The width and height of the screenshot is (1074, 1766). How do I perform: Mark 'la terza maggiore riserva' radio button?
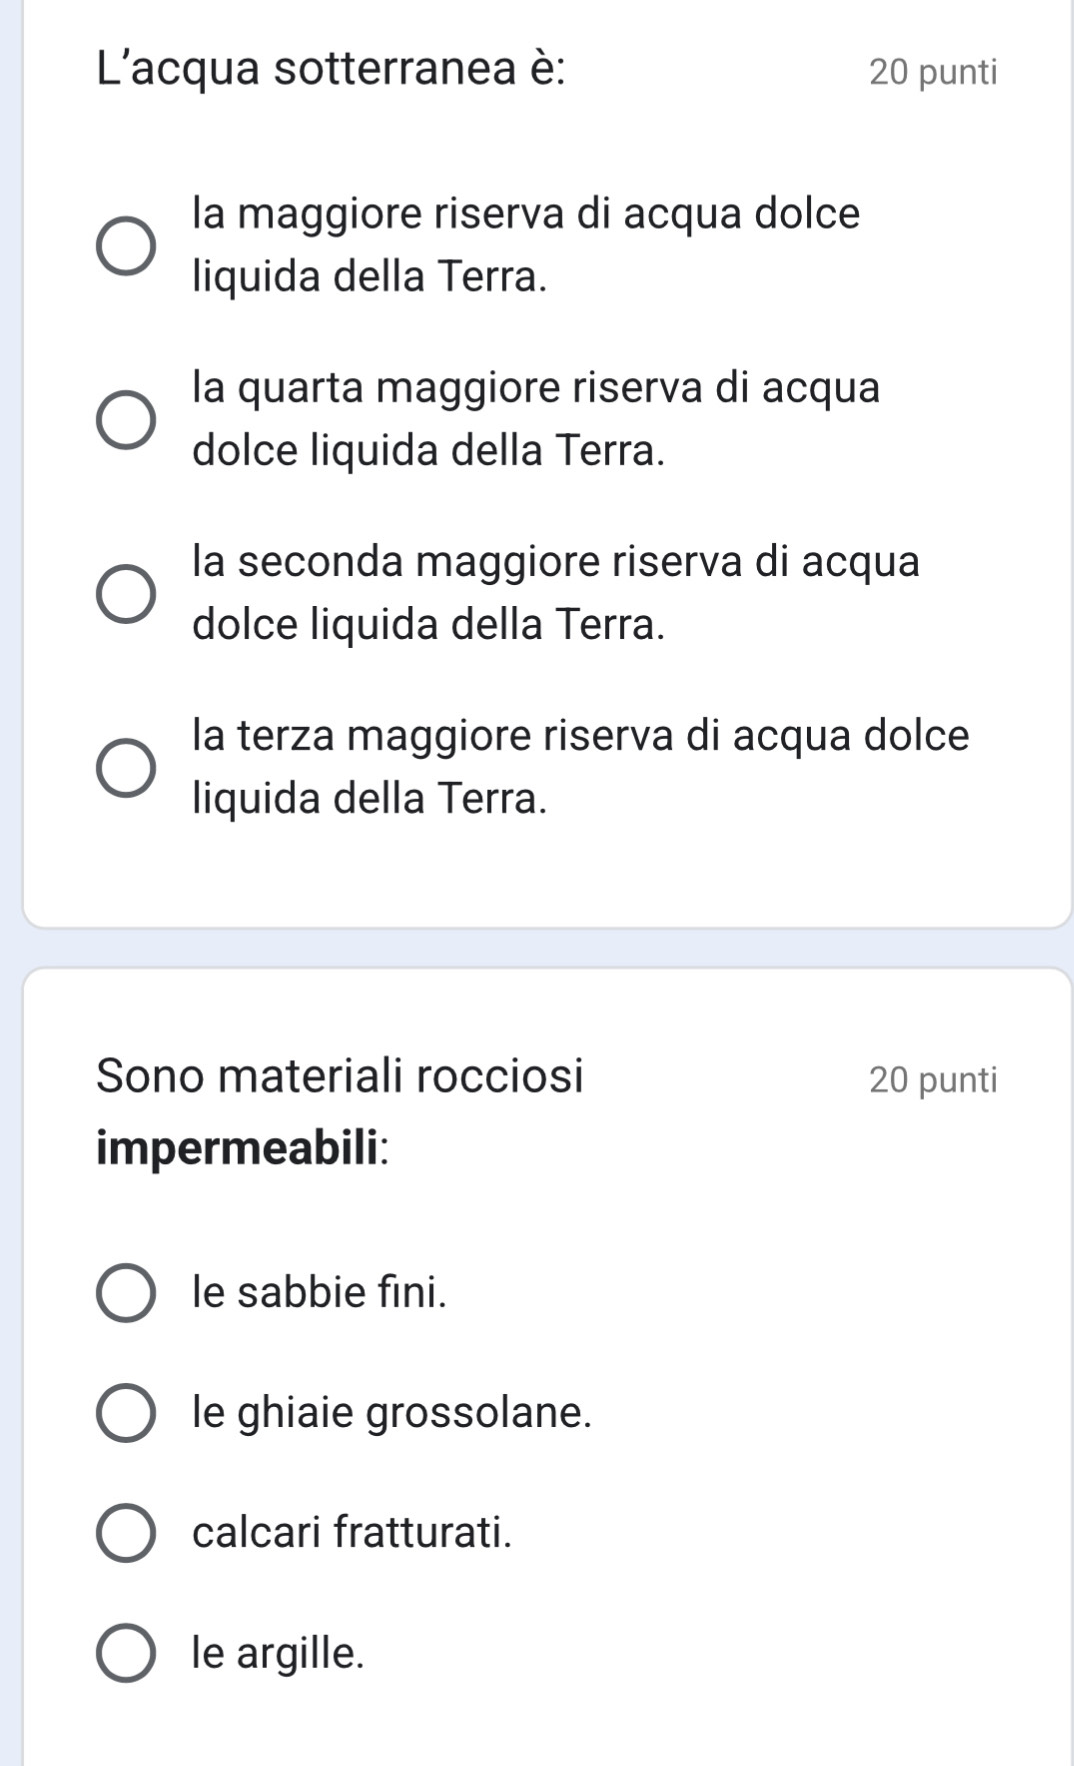tap(126, 768)
